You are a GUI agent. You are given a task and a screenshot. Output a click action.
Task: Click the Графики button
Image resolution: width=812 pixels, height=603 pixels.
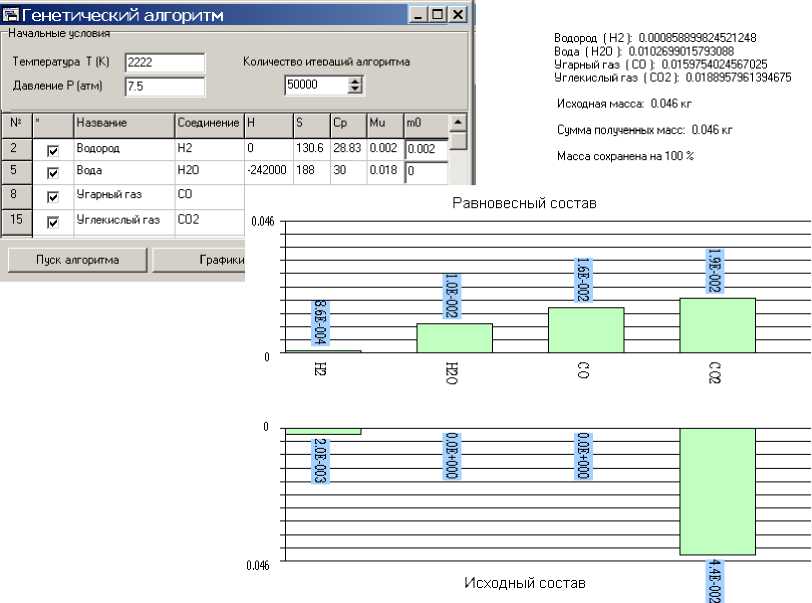198,260
